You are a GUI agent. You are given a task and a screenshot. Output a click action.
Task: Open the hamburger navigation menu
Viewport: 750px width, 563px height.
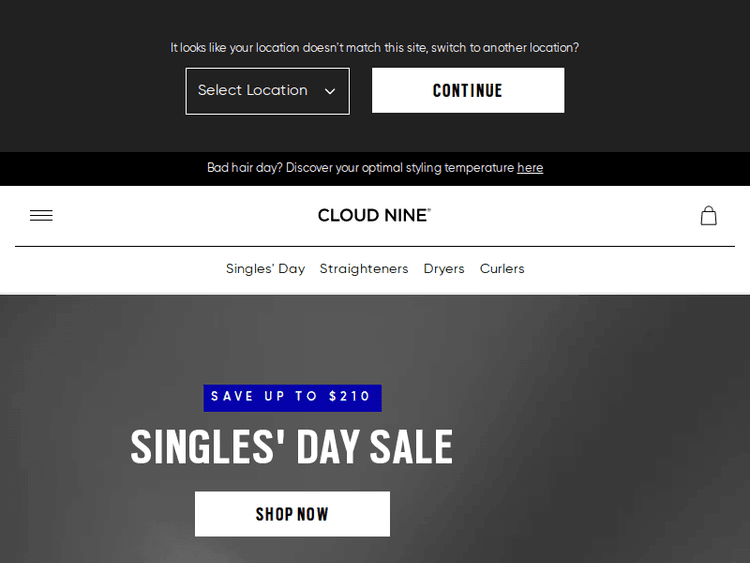pyautogui.click(x=41, y=215)
